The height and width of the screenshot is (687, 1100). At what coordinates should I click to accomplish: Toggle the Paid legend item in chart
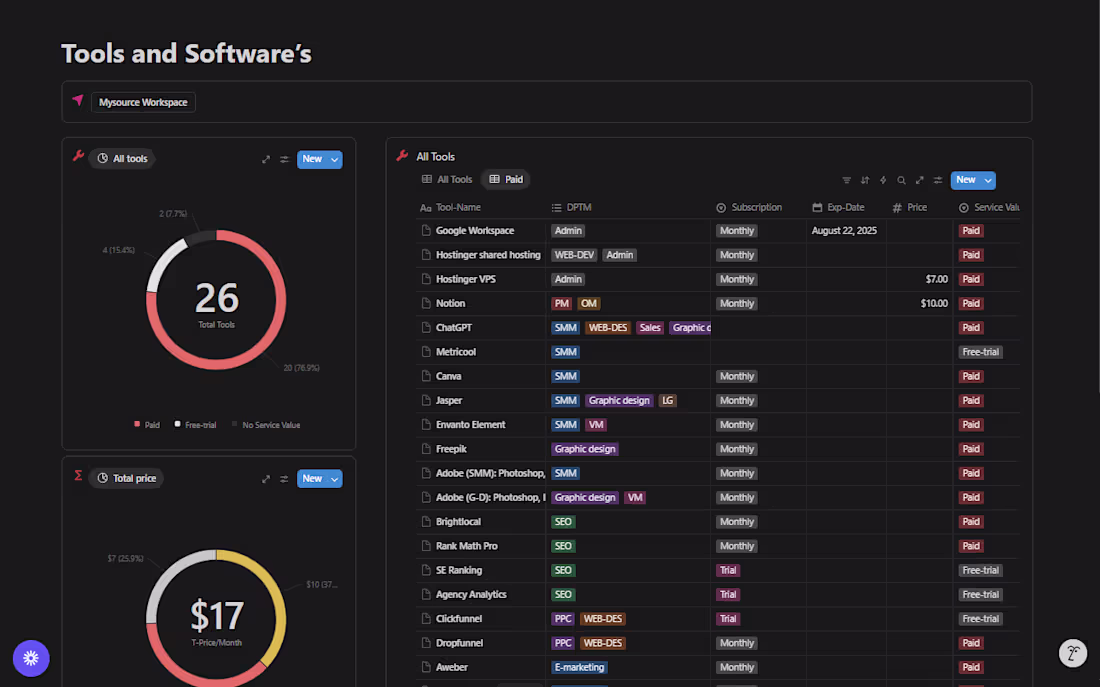pos(147,425)
